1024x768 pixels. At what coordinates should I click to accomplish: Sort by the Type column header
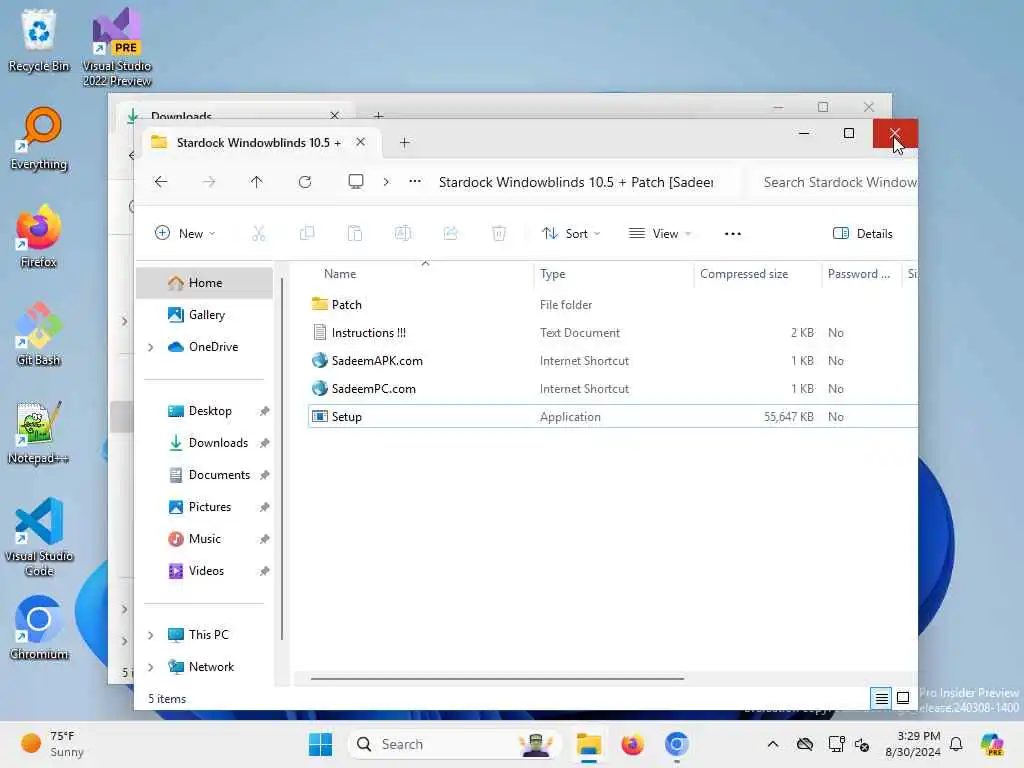613,274
